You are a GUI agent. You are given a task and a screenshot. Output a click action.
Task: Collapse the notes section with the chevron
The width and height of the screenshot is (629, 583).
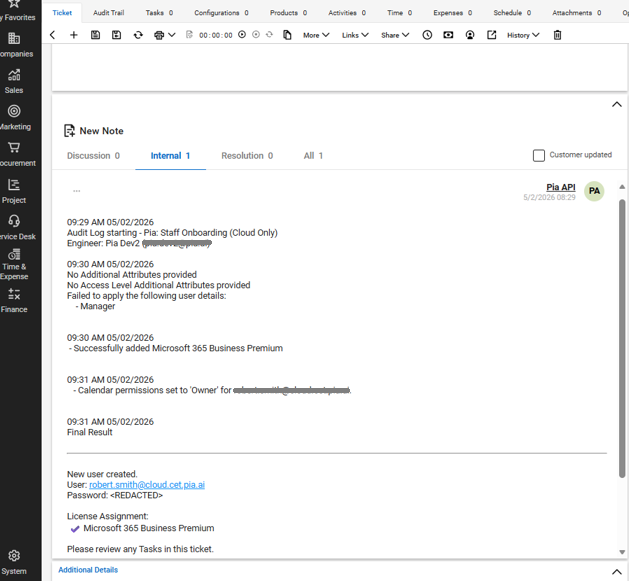pos(616,104)
